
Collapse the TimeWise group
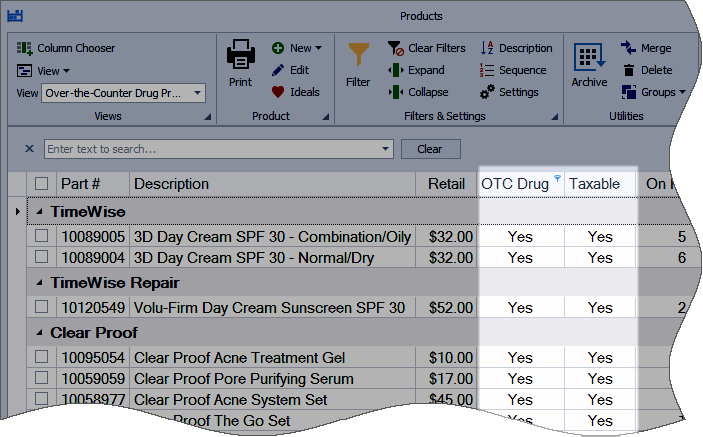click(x=39, y=212)
